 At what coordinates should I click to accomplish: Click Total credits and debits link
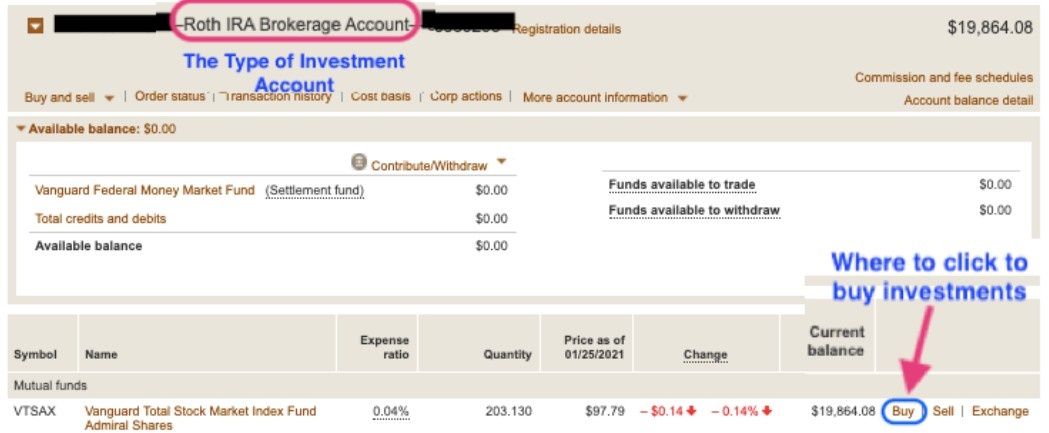pyautogui.click(x=101, y=218)
